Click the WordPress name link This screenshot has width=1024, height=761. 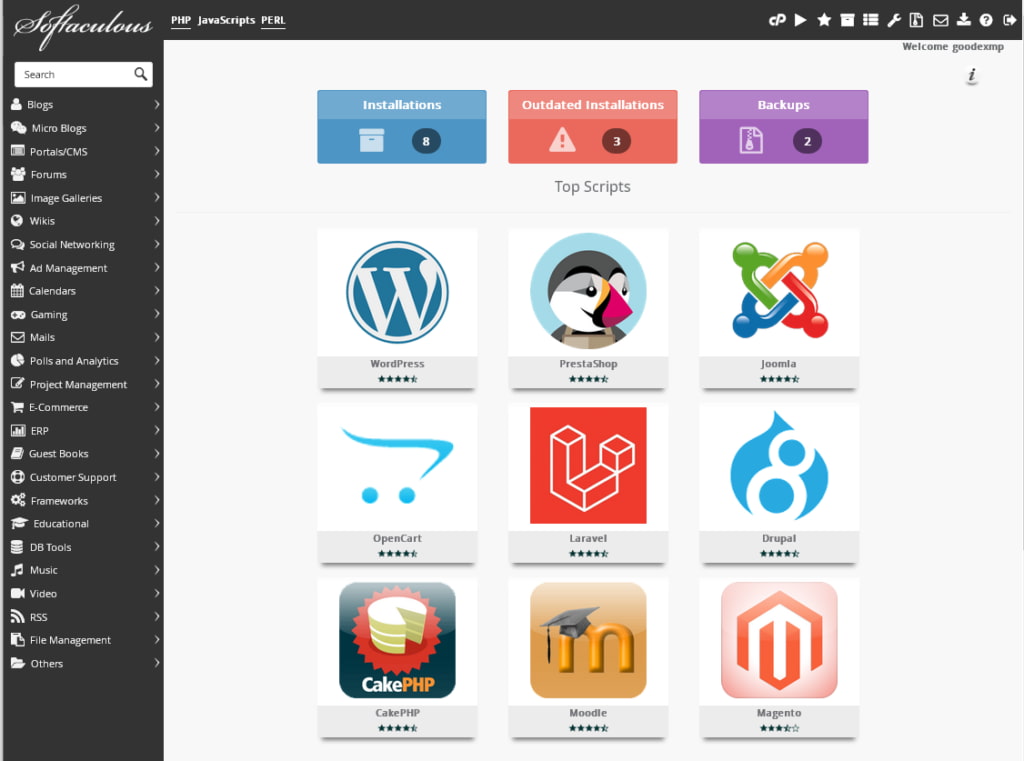(397, 364)
